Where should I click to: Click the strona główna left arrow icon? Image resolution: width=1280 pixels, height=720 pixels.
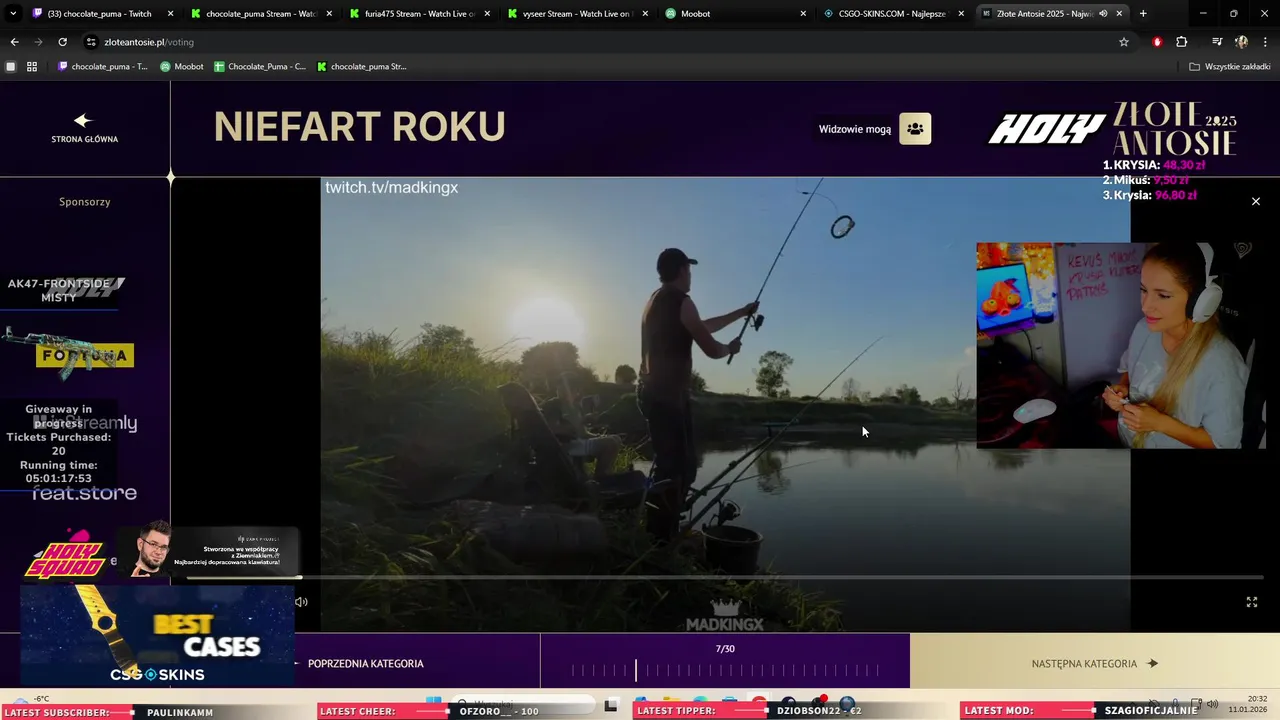83,121
